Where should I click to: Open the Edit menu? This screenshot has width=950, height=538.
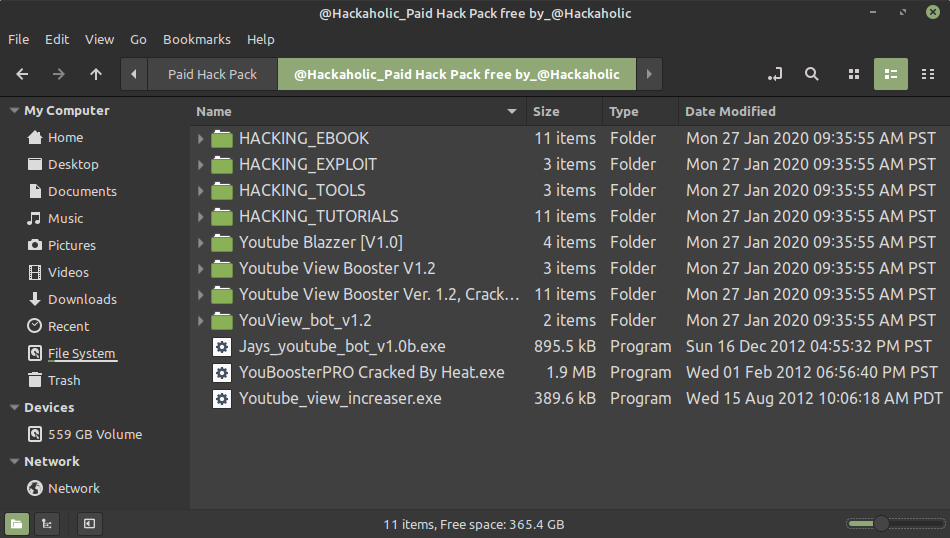click(57, 39)
